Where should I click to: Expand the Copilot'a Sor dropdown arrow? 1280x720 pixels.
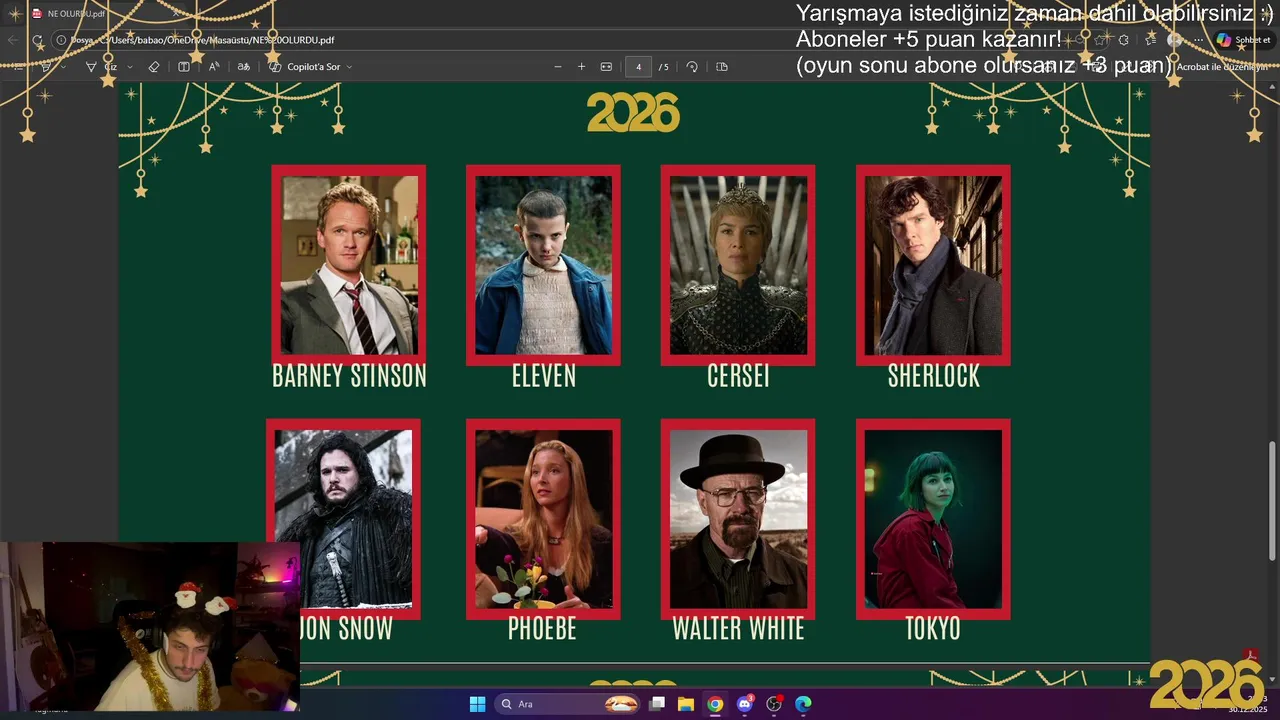[x=349, y=67]
